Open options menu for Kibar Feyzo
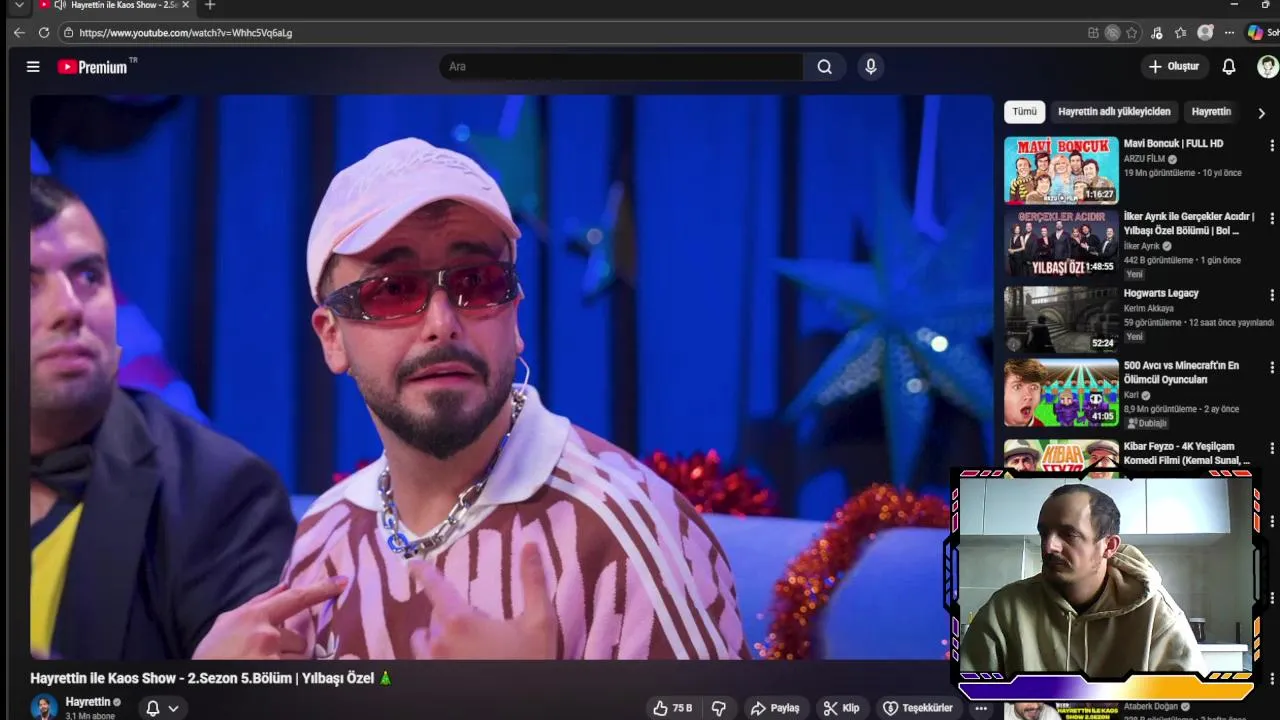 [x=1272, y=449]
